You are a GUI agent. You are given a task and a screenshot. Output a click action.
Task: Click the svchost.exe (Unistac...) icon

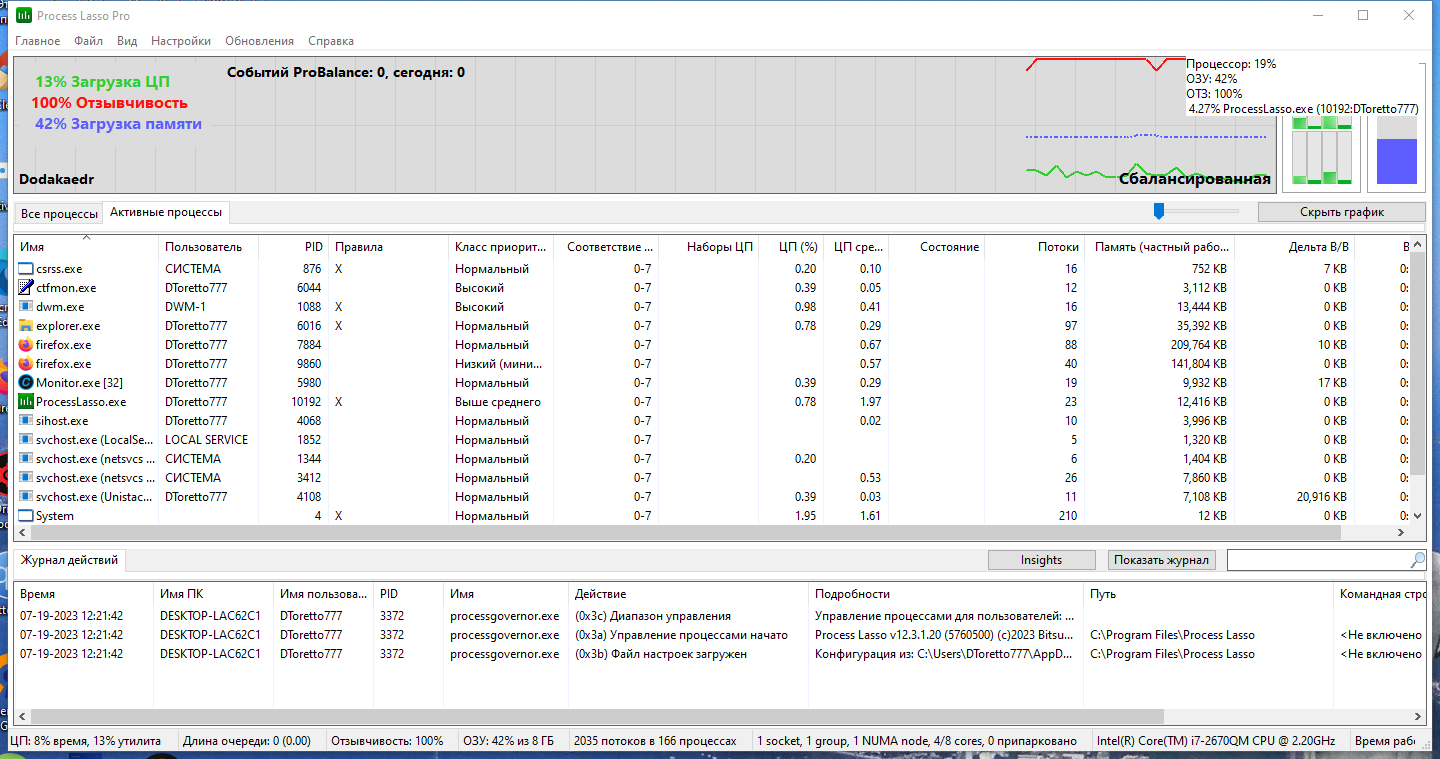click(x=26, y=497)
